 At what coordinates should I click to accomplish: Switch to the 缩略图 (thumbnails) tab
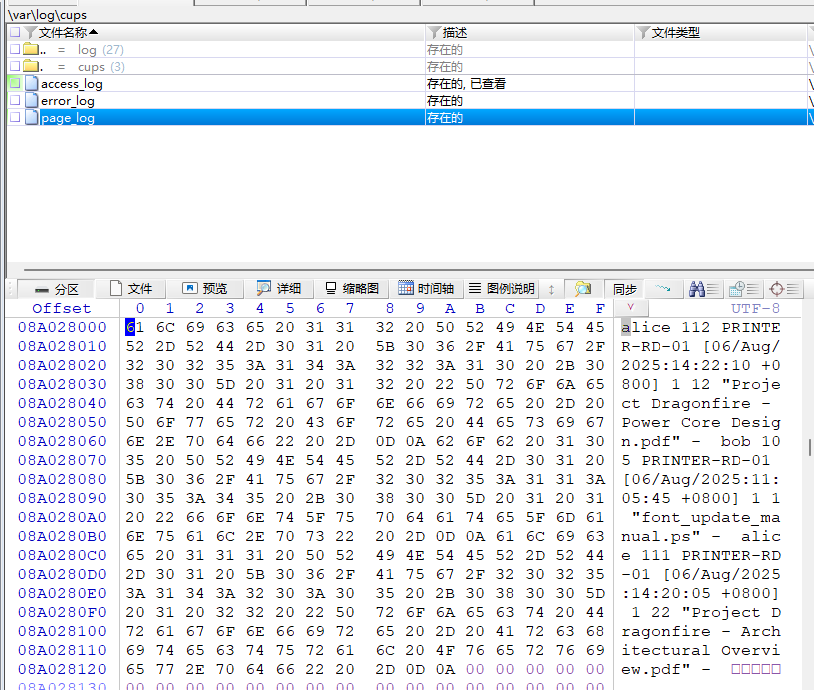tap(351, 289)
